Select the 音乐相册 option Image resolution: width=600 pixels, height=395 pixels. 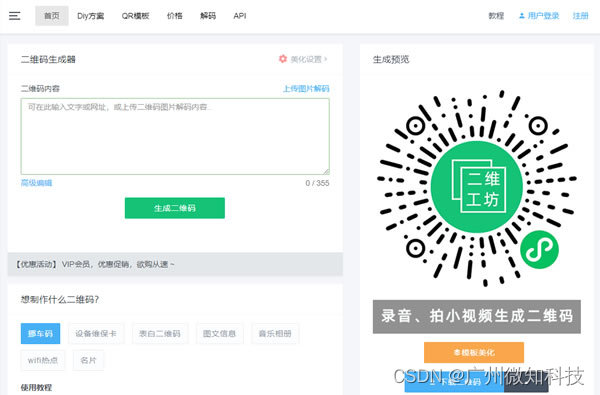coord(275,333)
